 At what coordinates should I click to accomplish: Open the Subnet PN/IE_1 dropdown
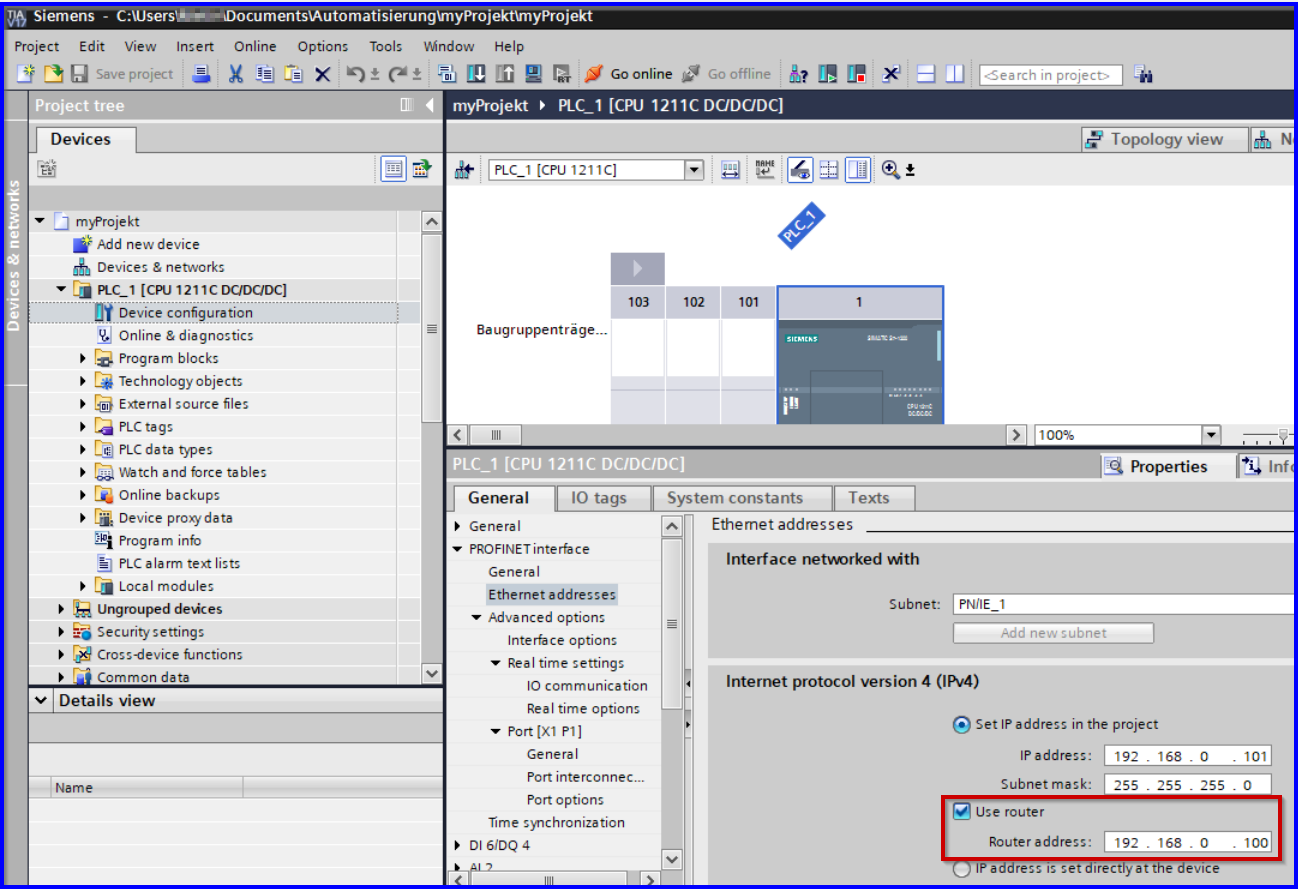tap(1122, 604)
